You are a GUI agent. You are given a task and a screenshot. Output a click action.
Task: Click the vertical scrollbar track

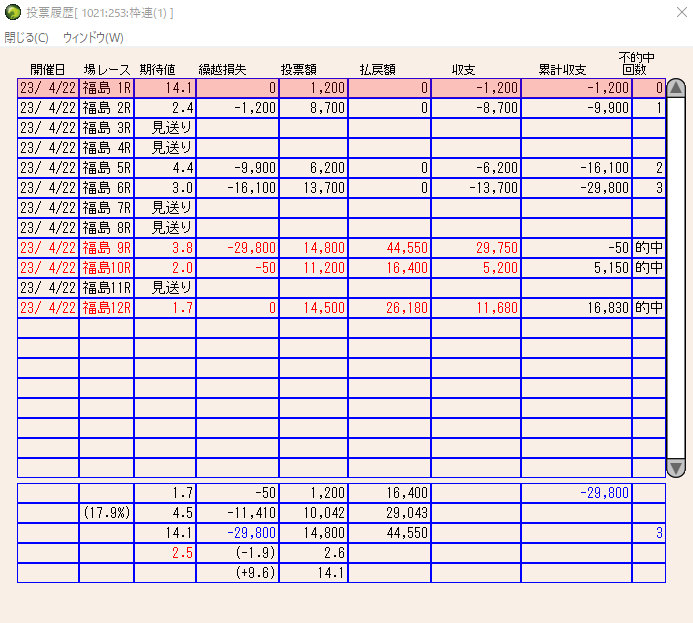coord(676,278)
